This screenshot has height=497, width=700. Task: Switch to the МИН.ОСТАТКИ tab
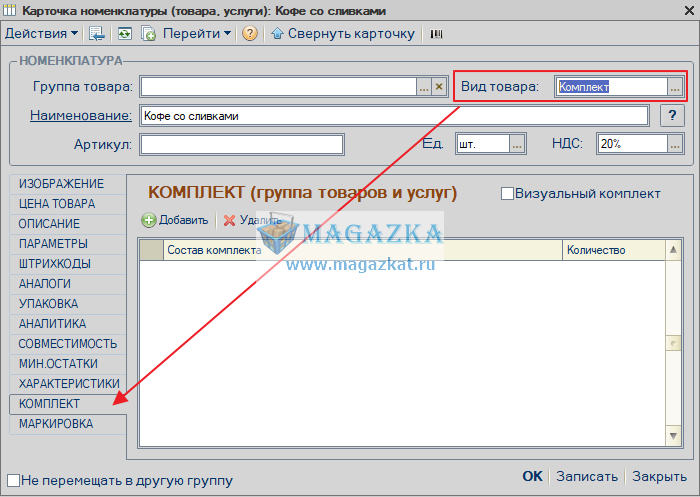(68, 364)
